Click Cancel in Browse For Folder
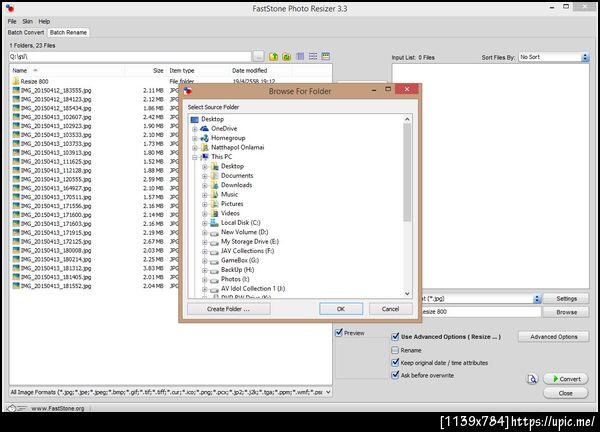600x432 pixels. tap(390, 309)
